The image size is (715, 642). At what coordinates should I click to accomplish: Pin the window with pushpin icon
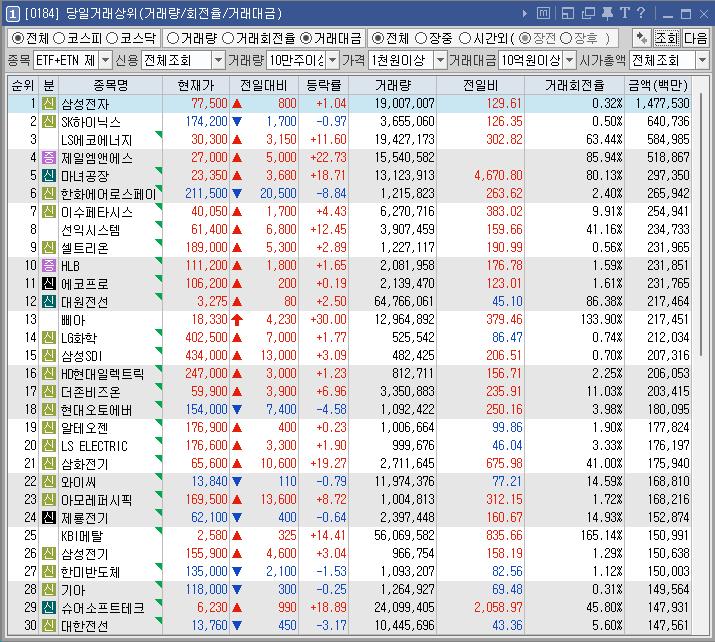click(607, 13)
